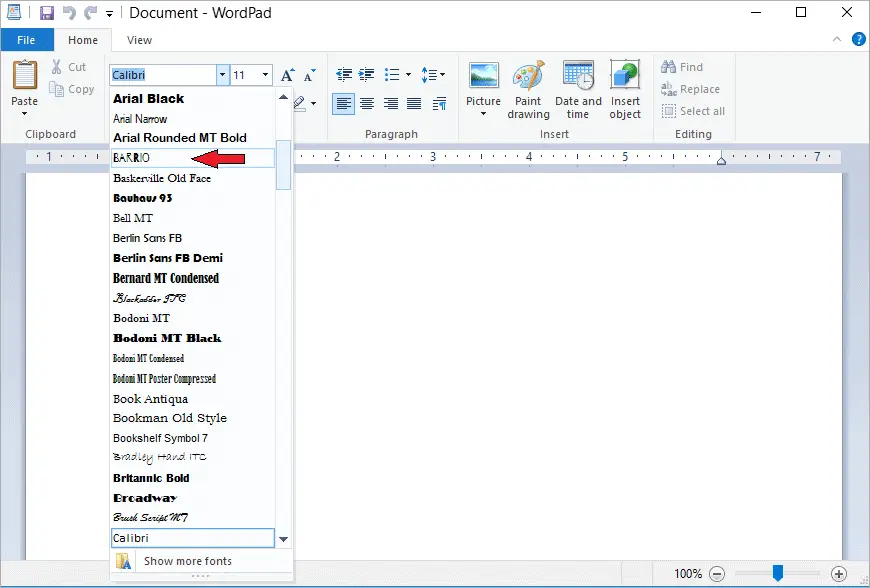Screen dimensions: 870x588
Task: Center the paragraph text
Action: (x=367, y=104)
